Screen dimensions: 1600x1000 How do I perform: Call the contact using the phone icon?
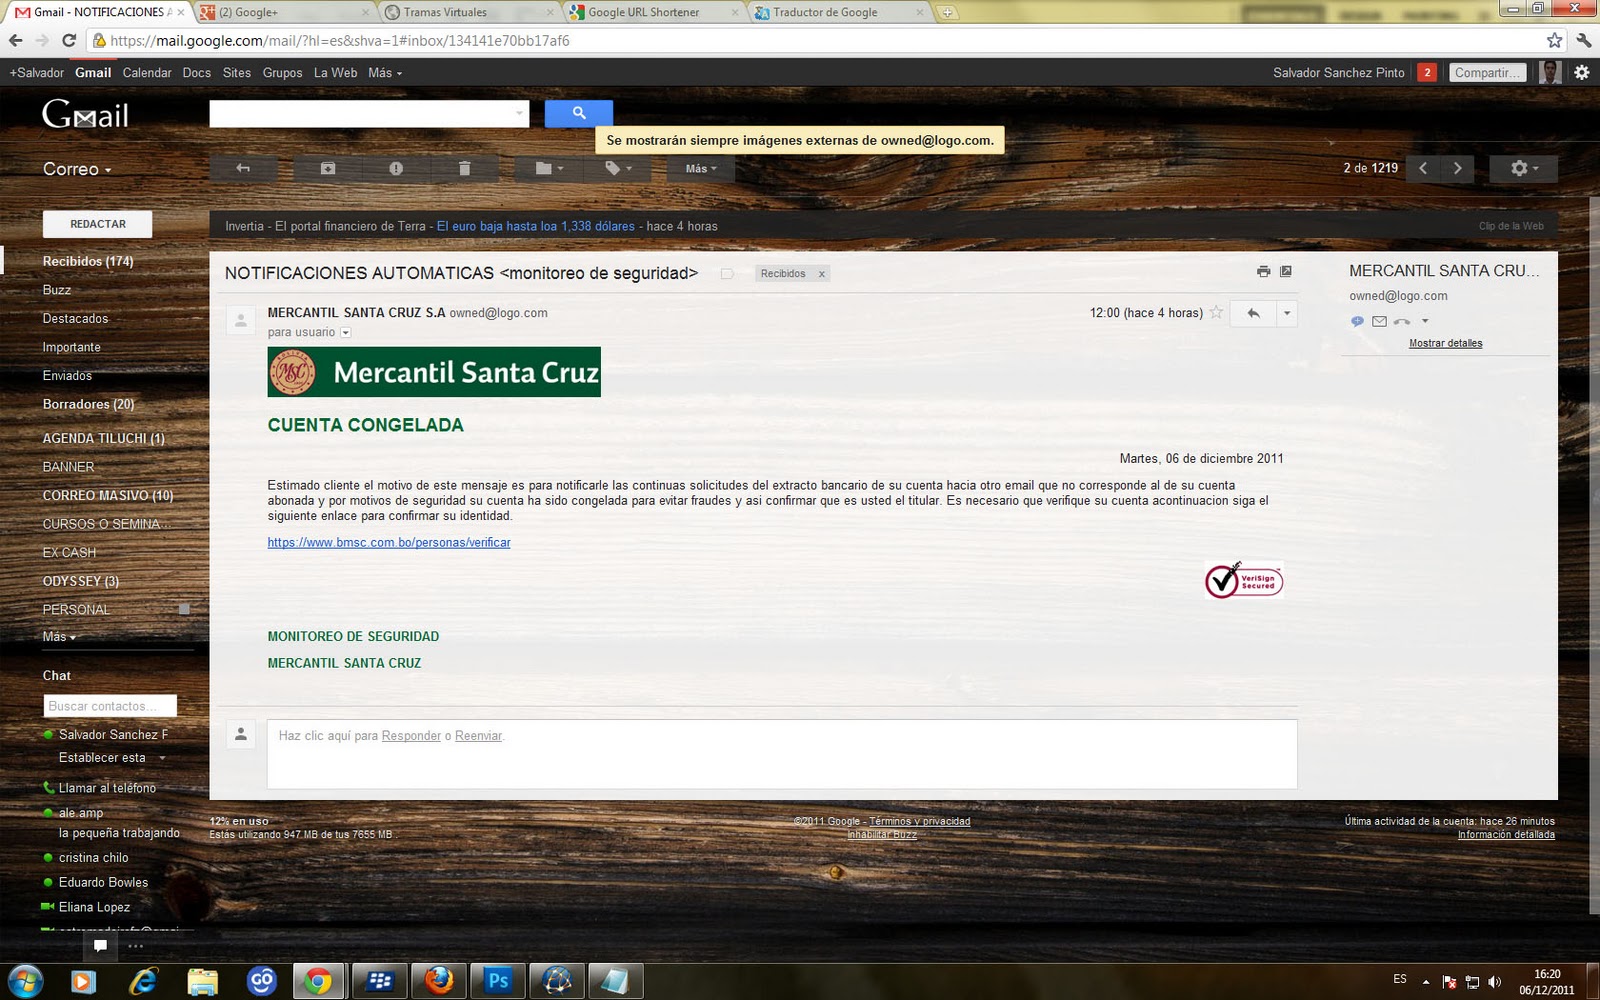(x=1402, y=321)
